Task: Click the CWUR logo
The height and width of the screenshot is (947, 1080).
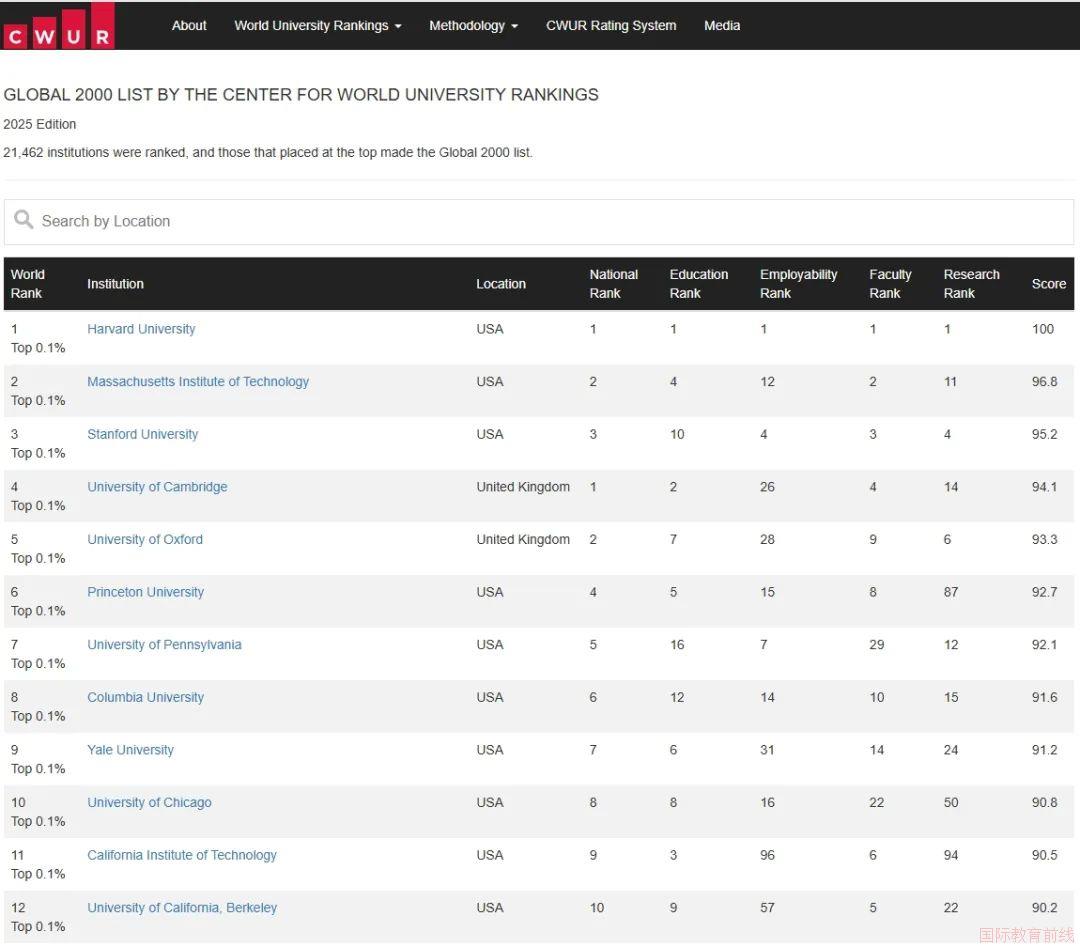Action: tap(58, 26)
